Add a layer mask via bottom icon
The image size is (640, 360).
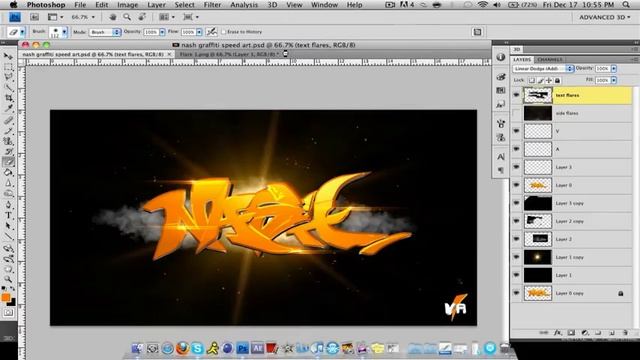click(x=571, y=333)
